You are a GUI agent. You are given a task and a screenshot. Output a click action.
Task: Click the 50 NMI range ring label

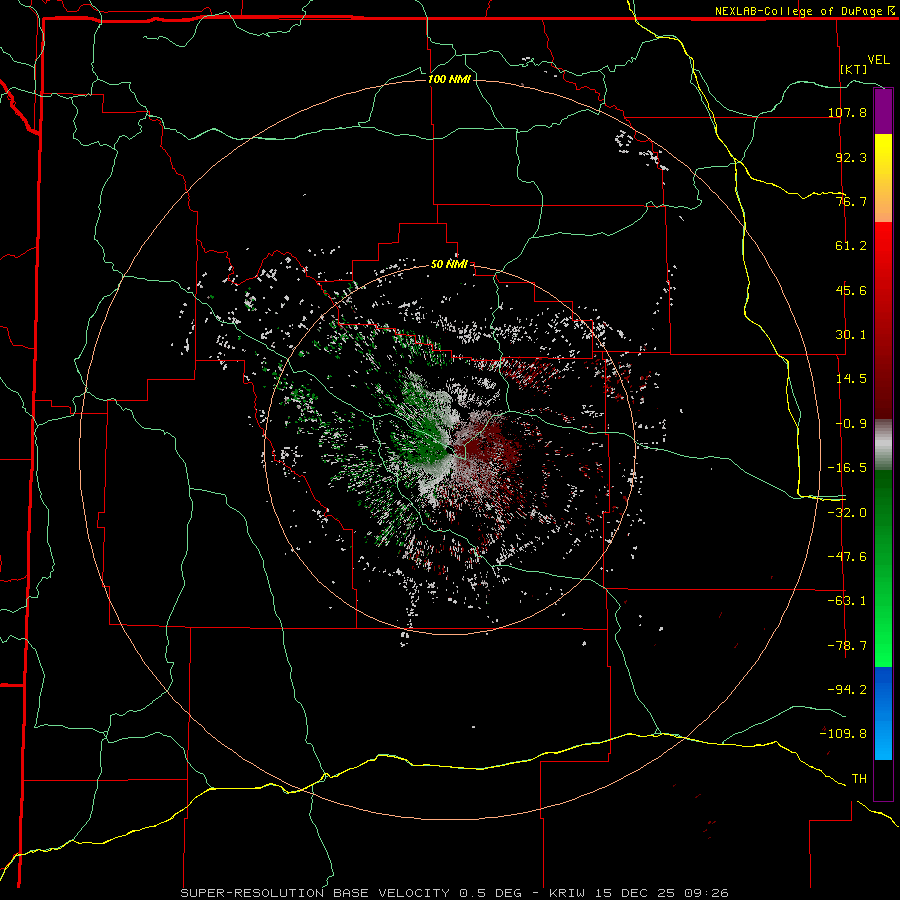[x=449, y=264]
